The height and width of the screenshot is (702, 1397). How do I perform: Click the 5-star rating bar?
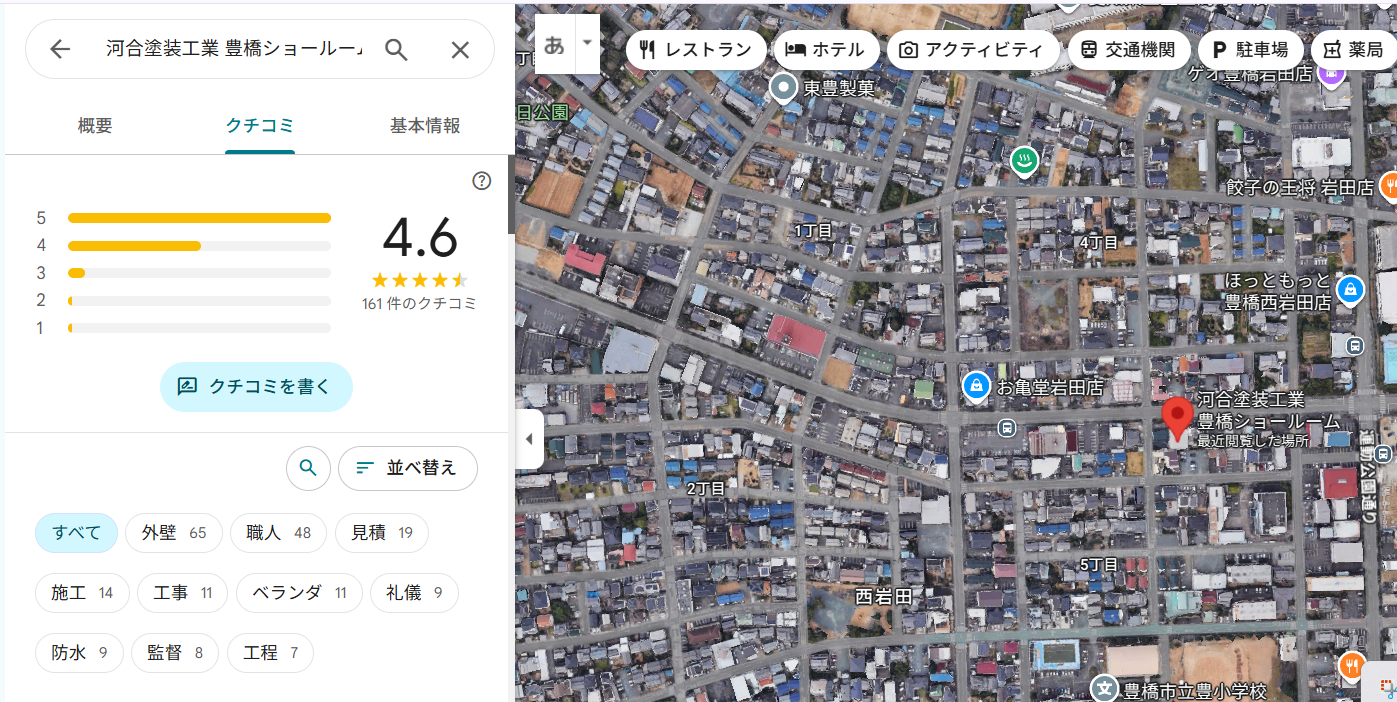tap(199, 218)
